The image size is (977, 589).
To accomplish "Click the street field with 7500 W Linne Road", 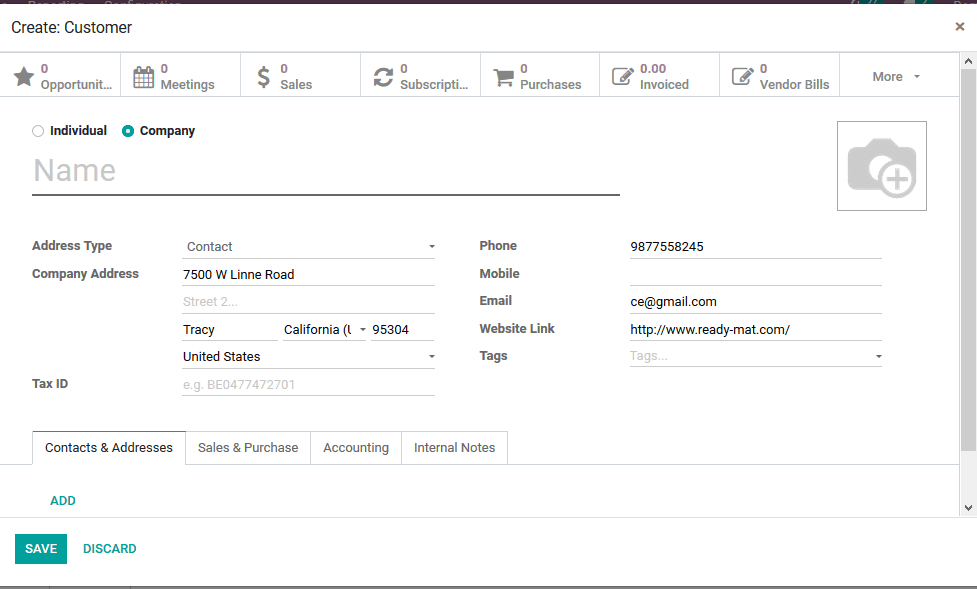I will click(308, 275).
